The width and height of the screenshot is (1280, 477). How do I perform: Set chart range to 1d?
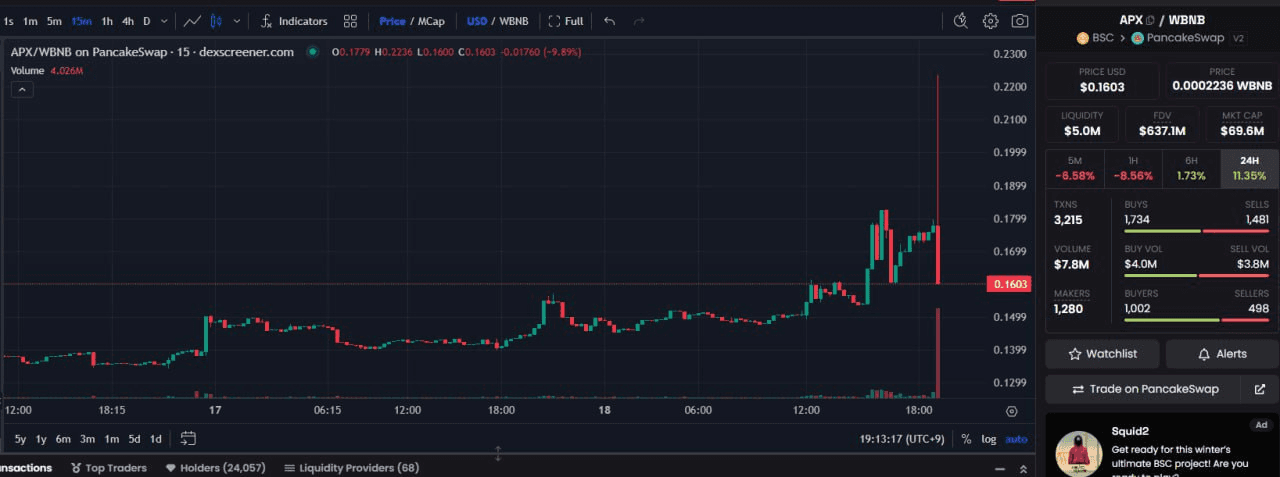[x=156, y=439]
